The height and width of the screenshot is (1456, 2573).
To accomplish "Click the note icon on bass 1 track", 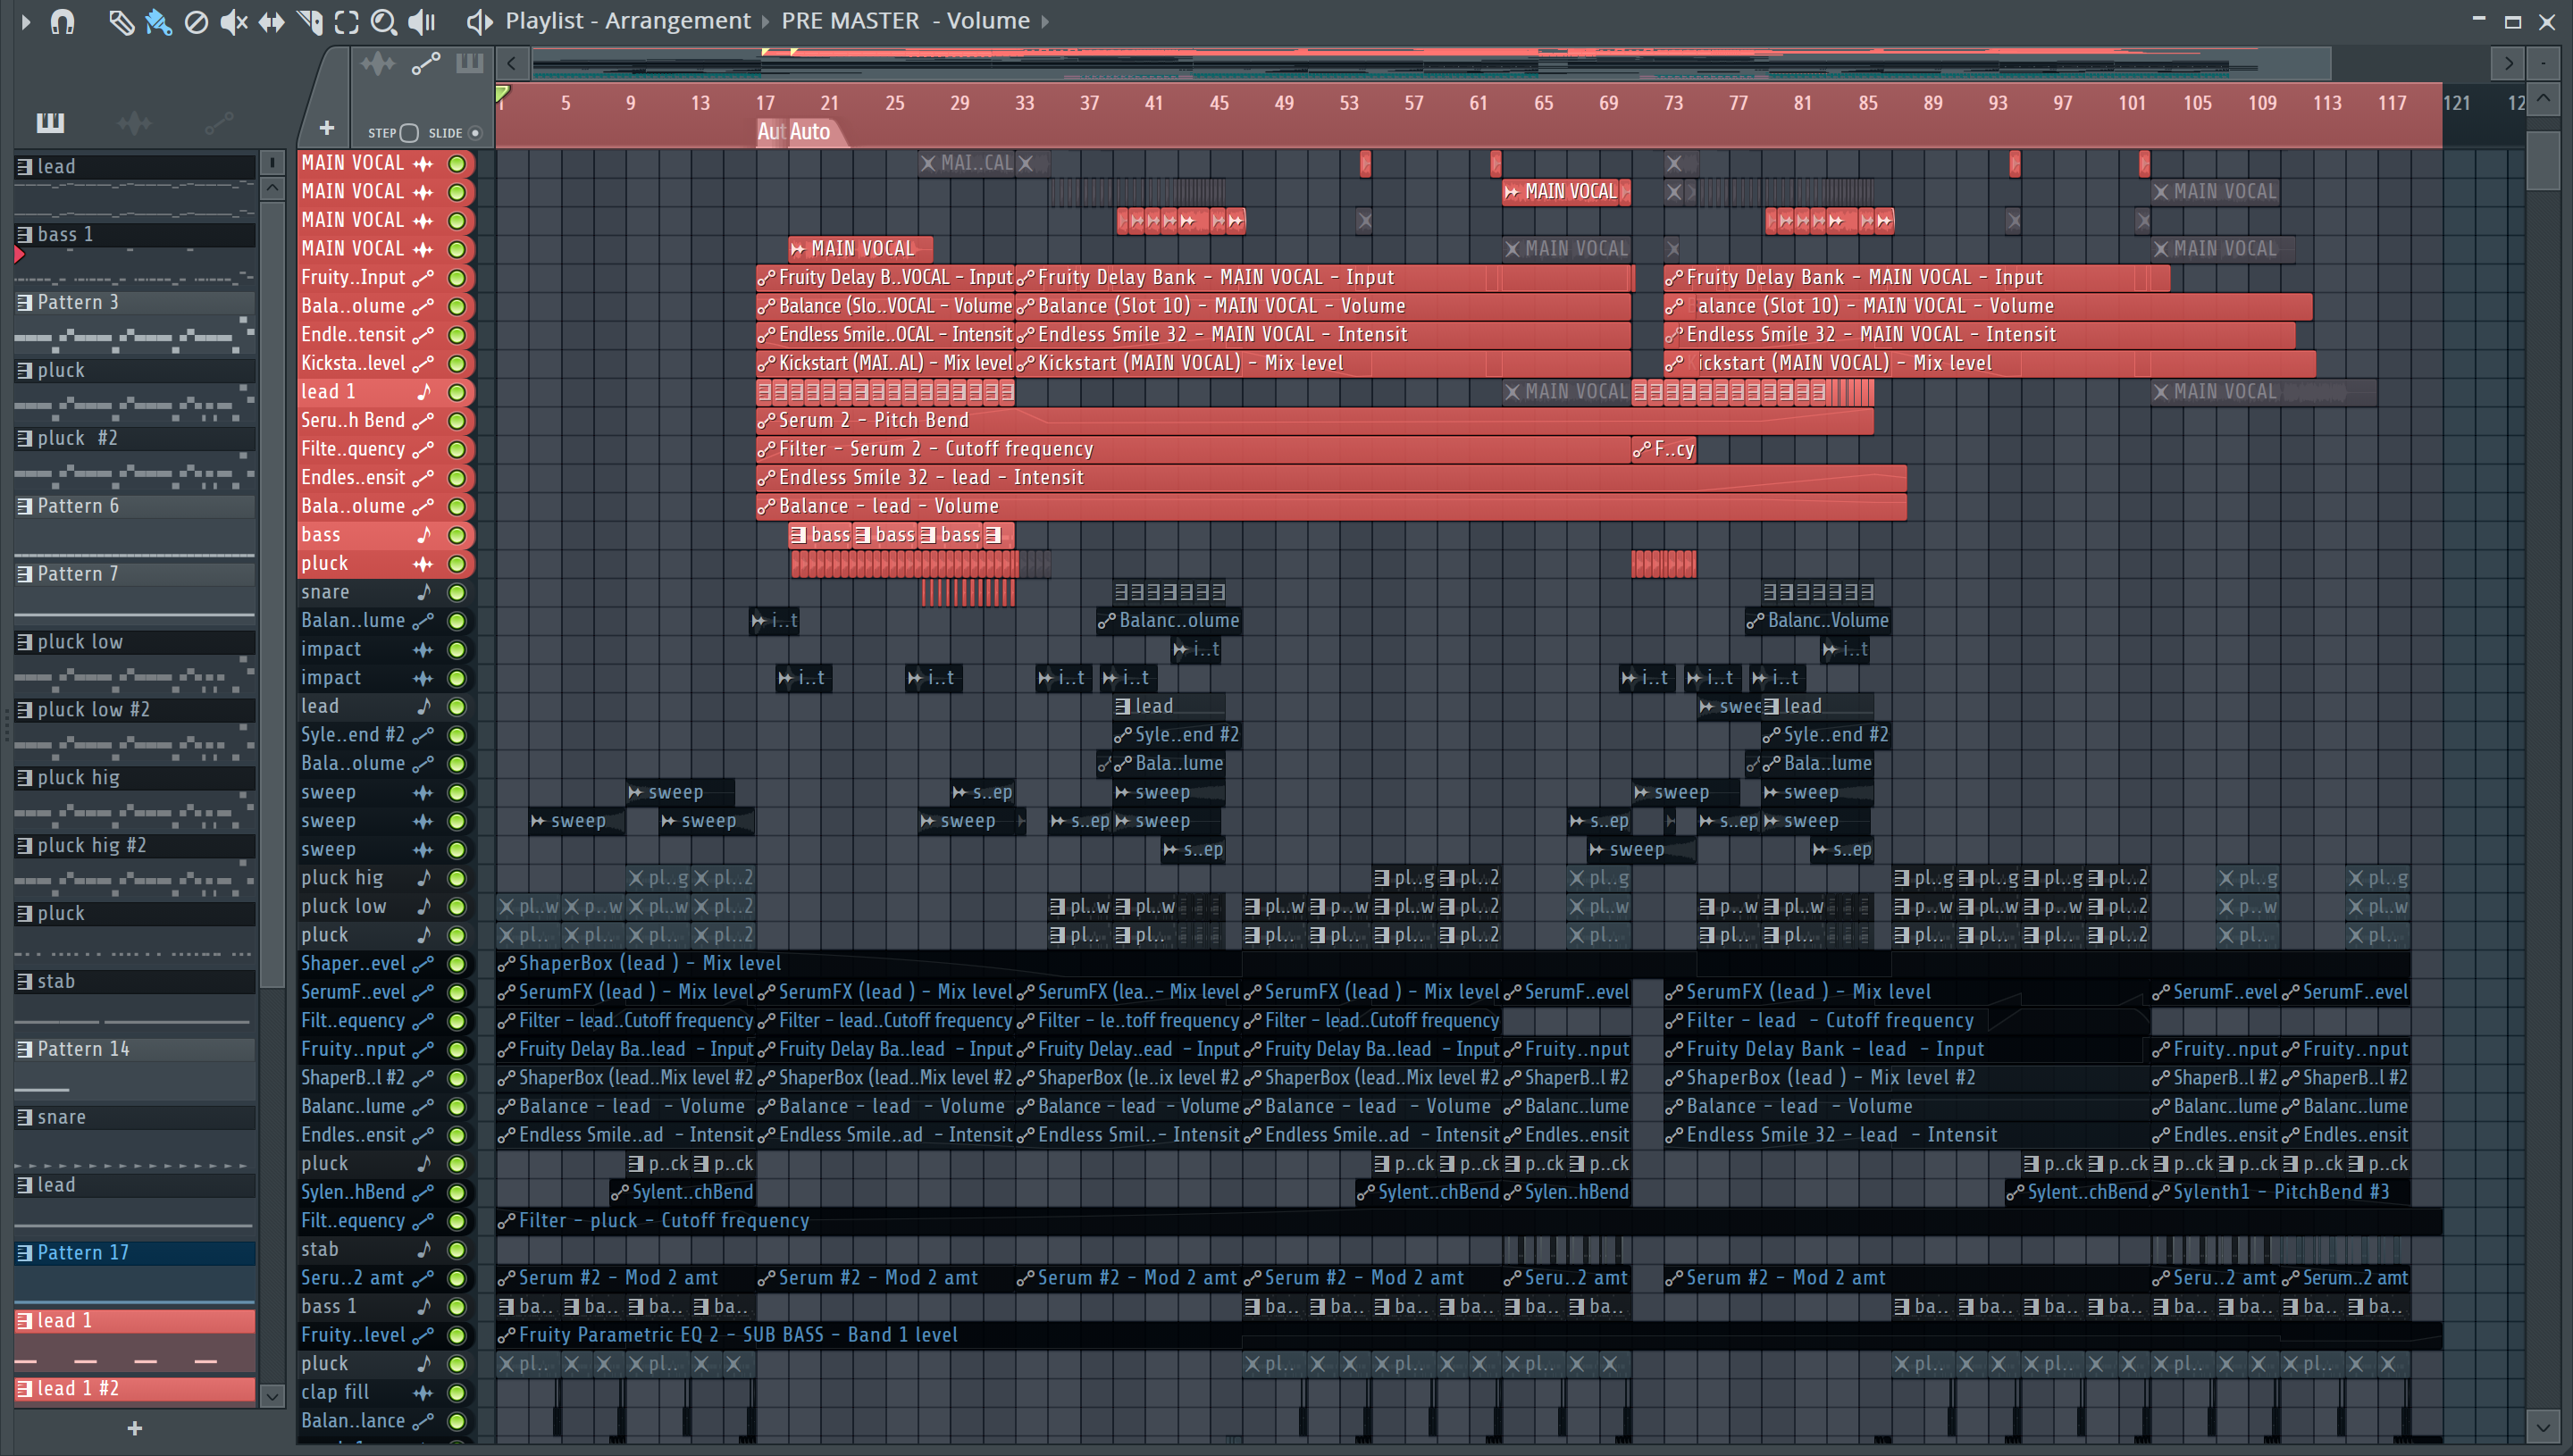I will pos(424,1307).
